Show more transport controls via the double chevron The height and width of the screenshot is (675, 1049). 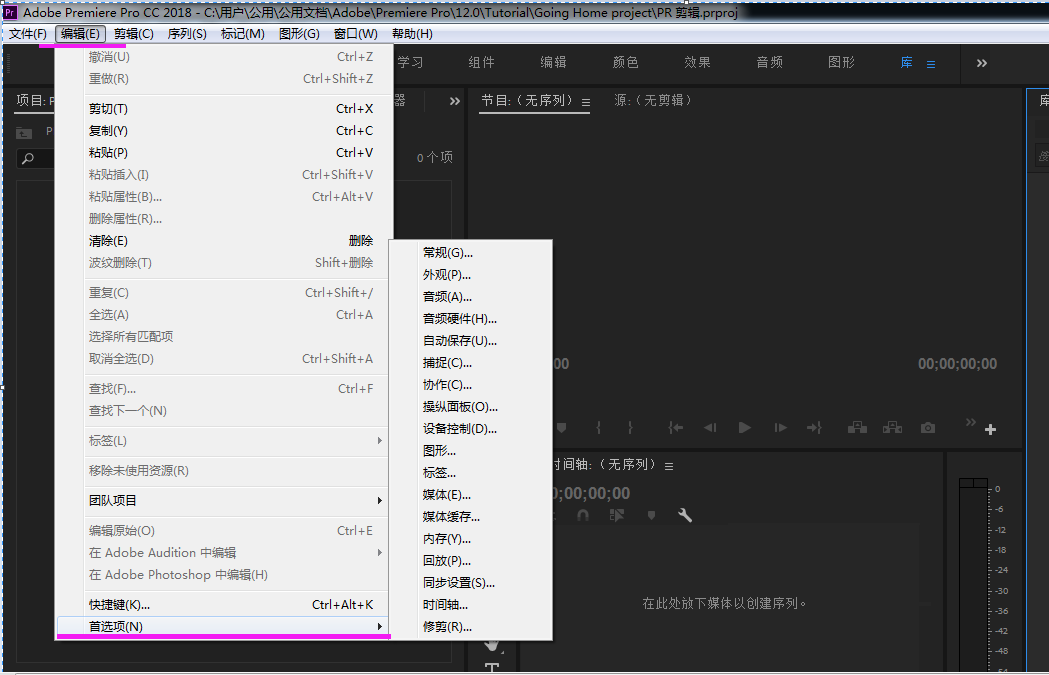click(x=971, y=422)
